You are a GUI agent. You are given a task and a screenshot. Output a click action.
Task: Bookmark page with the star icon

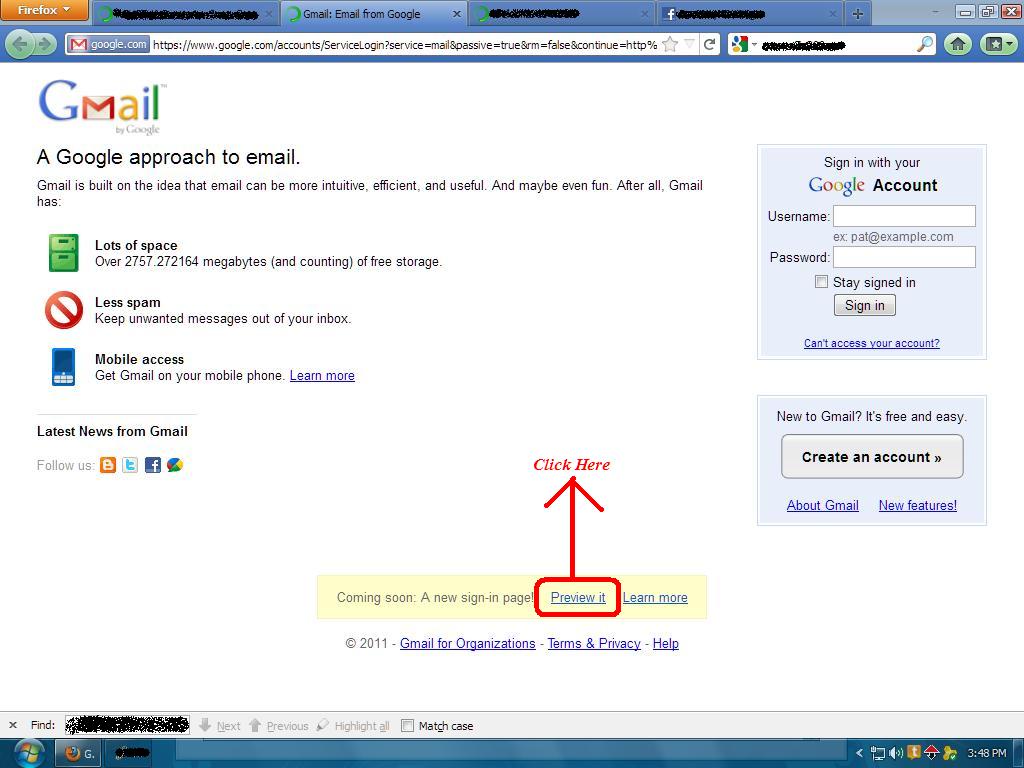pos(670,44)
